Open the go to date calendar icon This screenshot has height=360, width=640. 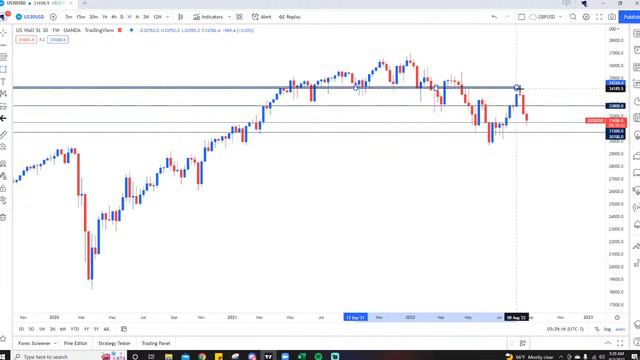click(124, 329)
